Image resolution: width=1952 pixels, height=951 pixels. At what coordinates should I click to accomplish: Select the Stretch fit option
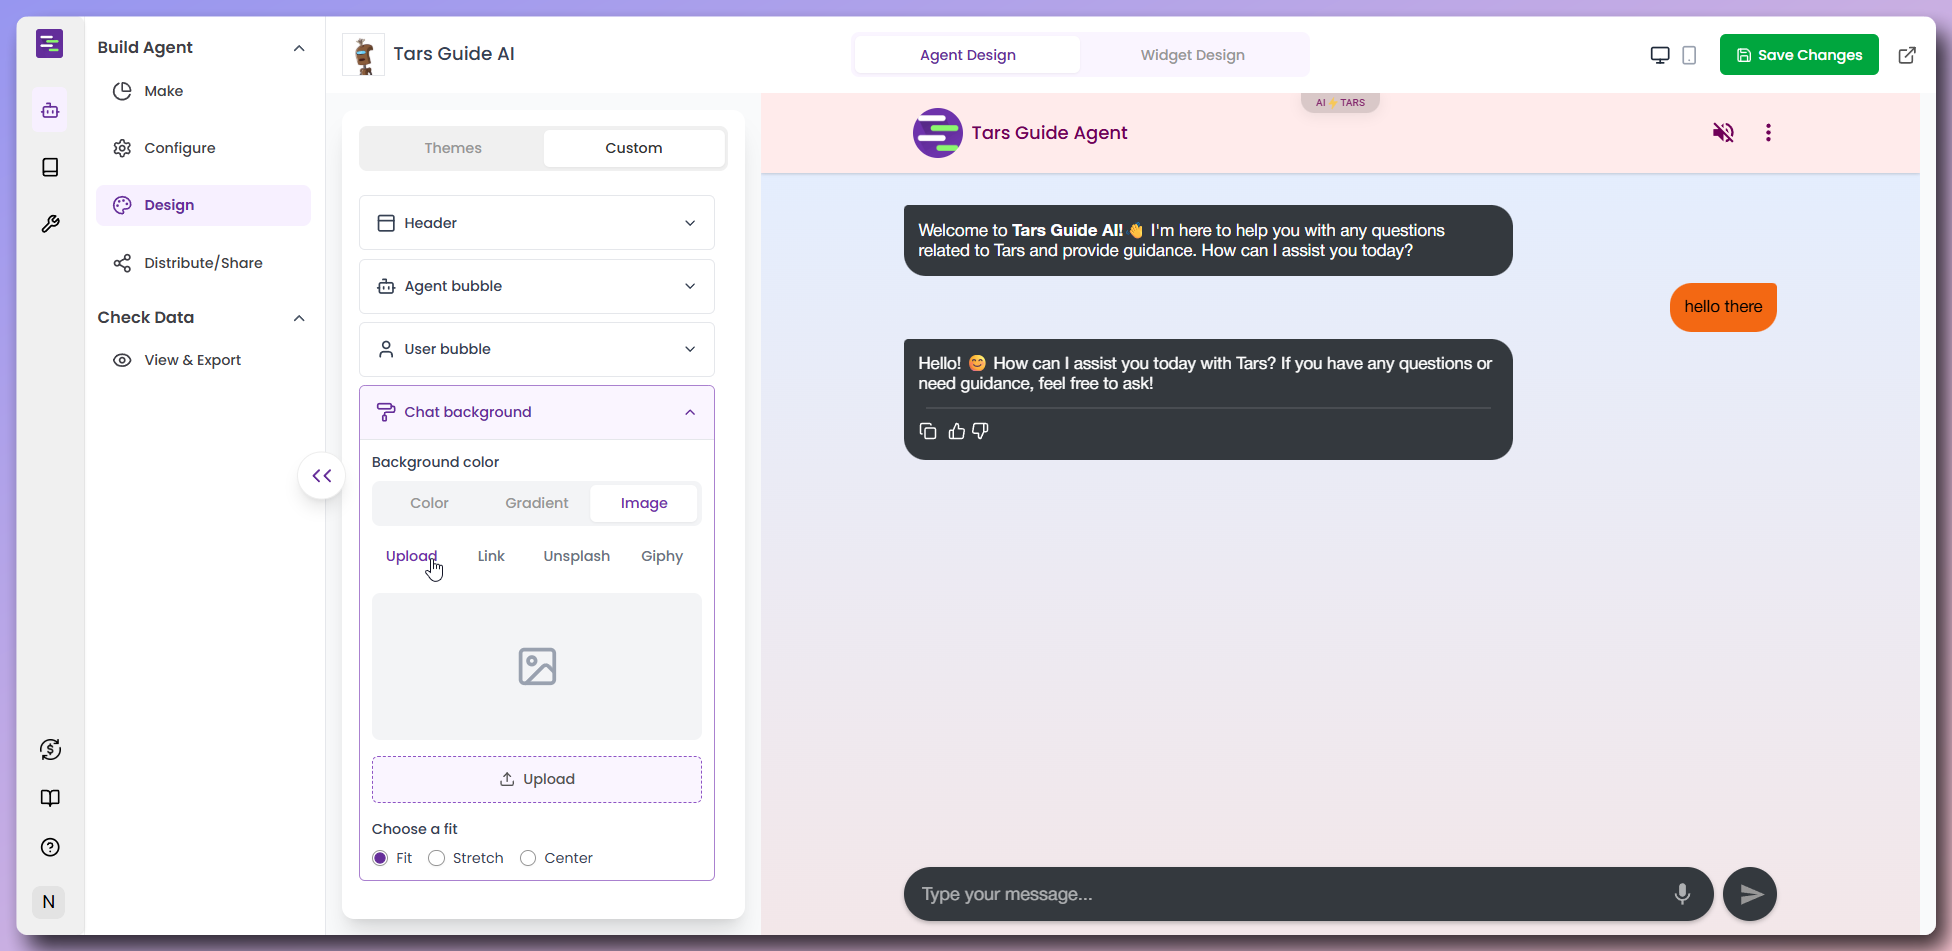point(436,858)
